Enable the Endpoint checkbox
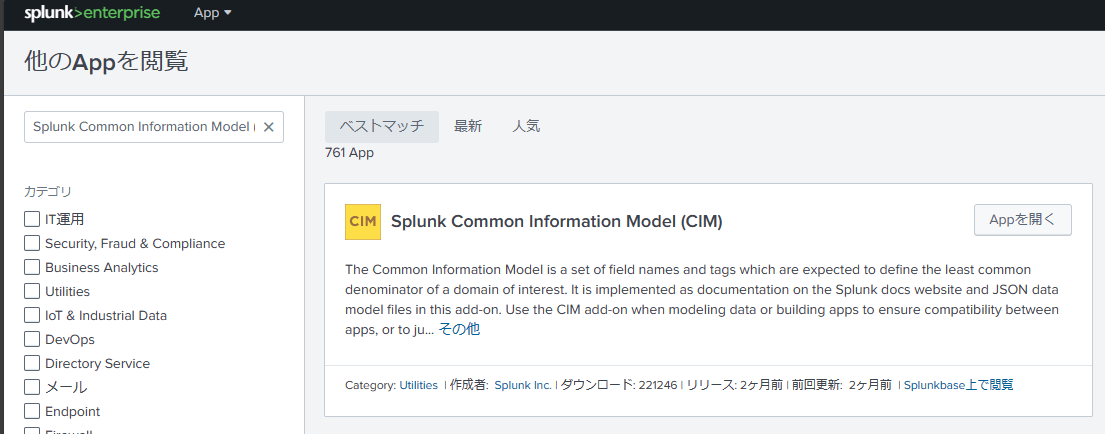Viewport: 1105px width, 434px height. pos(32,411)
